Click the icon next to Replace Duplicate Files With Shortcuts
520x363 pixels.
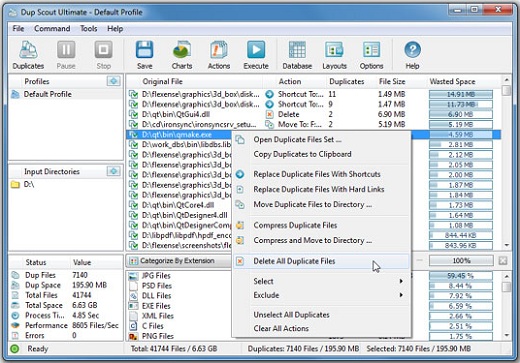(x=240, y=174)
